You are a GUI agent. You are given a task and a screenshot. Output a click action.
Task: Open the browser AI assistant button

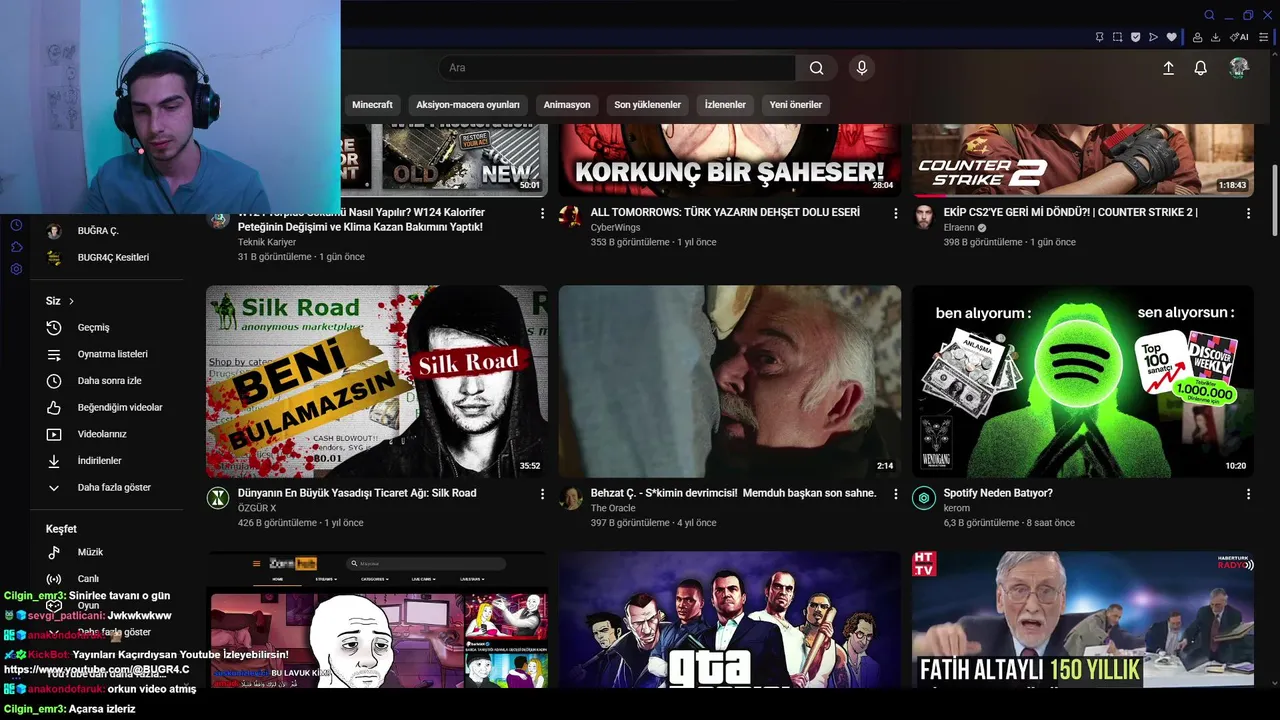[1239, 37]
